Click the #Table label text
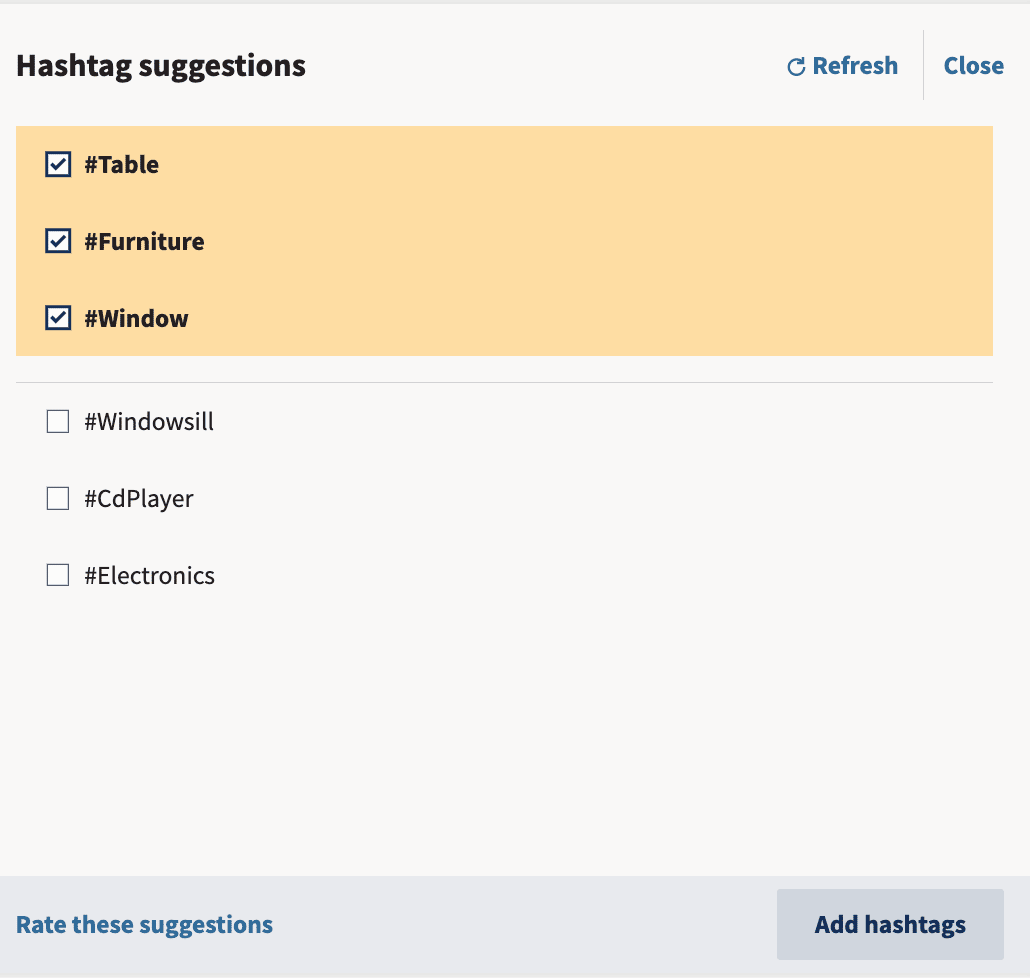 point(122,164)
